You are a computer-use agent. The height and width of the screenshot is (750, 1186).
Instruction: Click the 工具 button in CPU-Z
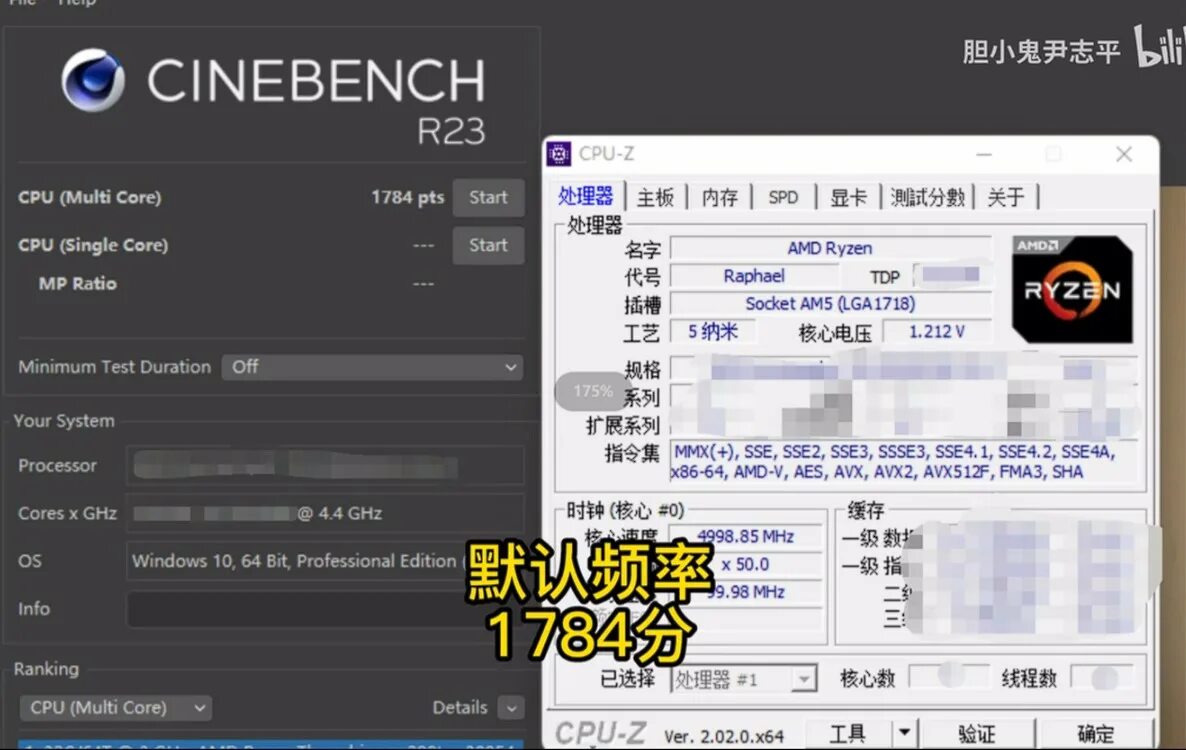(847, 733)
